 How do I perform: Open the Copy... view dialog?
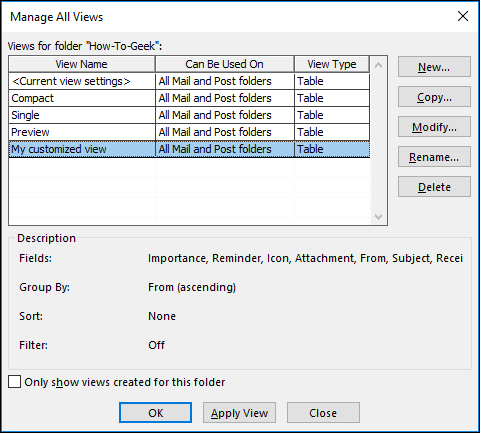[434, 97]
